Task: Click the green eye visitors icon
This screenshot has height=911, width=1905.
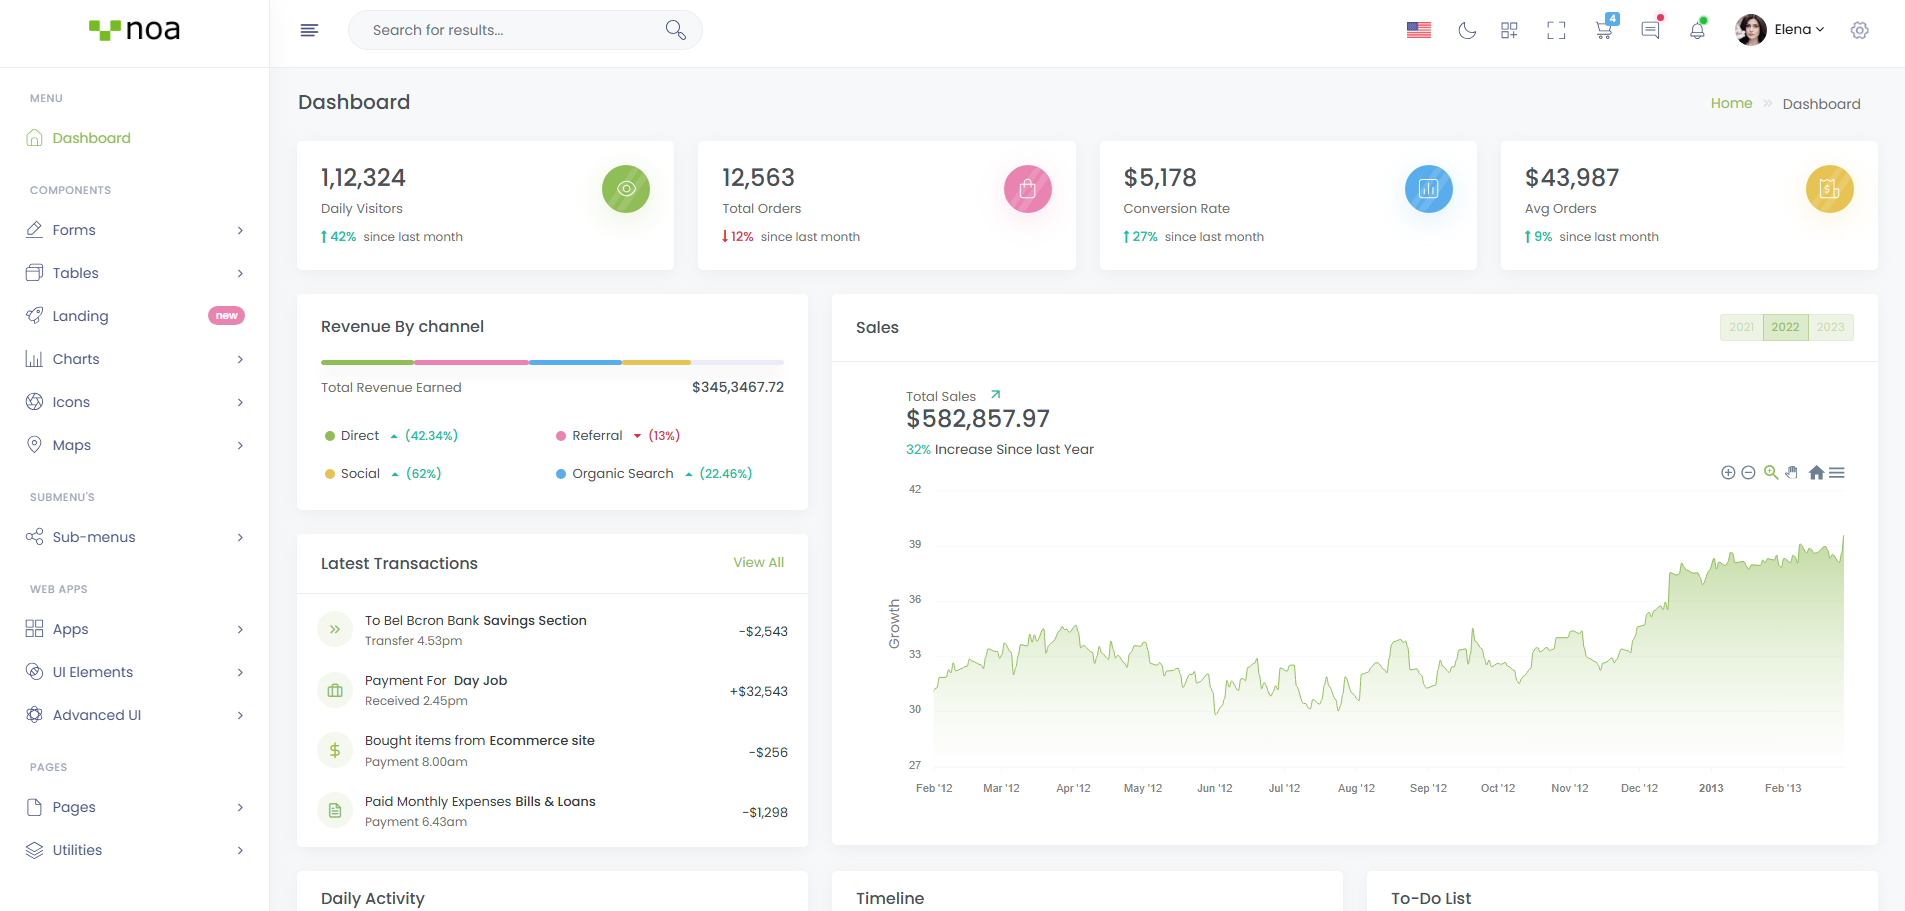Action: (x=626, y=189)
